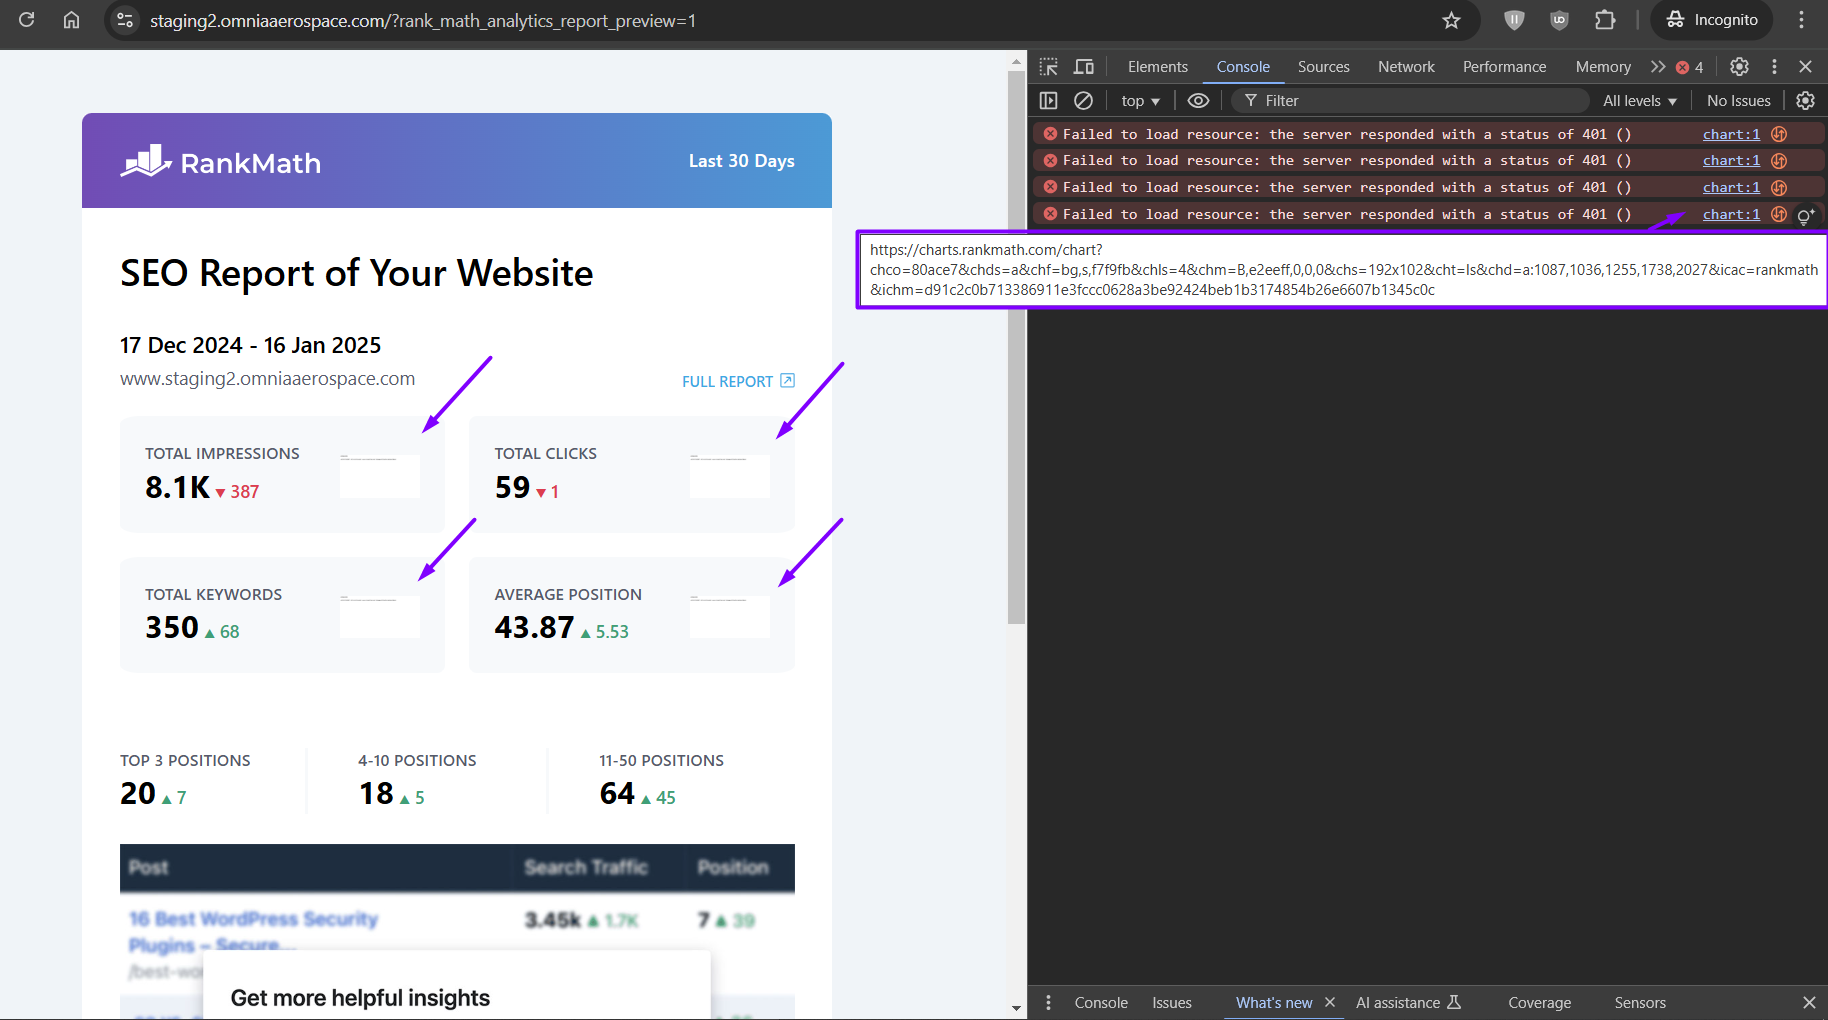The width and height of the screenshot is (1828, 1020).
Task: Close the DevTools panel
Action: (x=1805, y=67)
